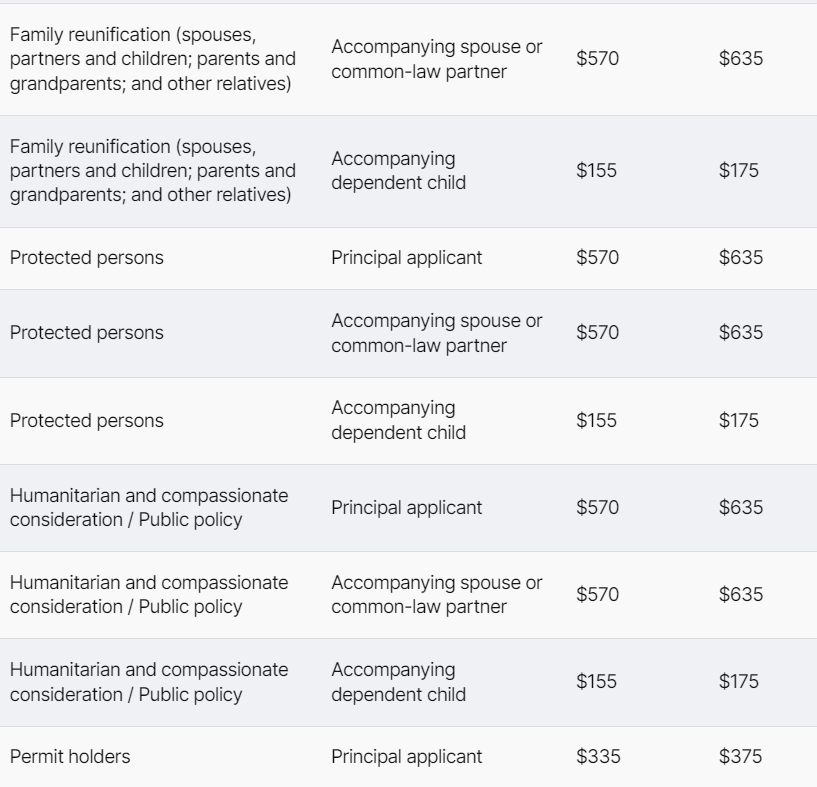This screenshot has width=817, height=787.
Task: Click Accompanying dependent child in Humanitarian row
Action: (398, 682)
